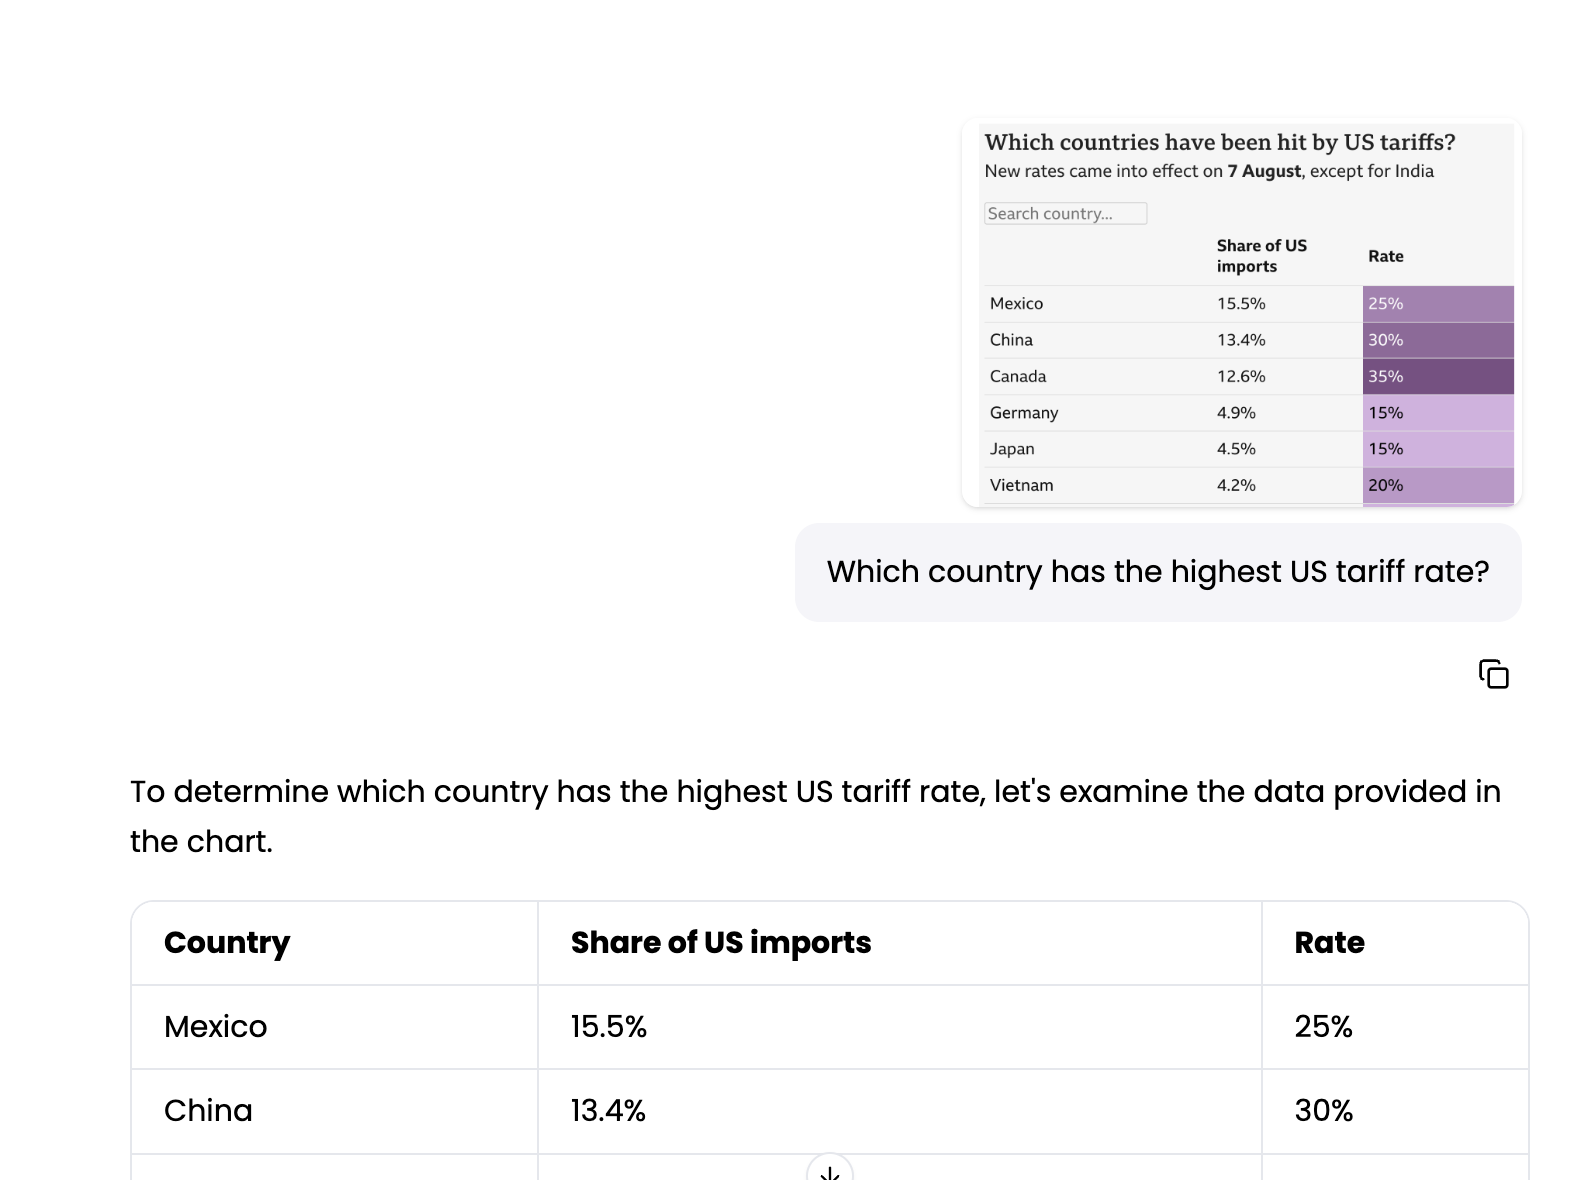
Task: Select the China cell in the response table
Action: (x=334, y=1111)
